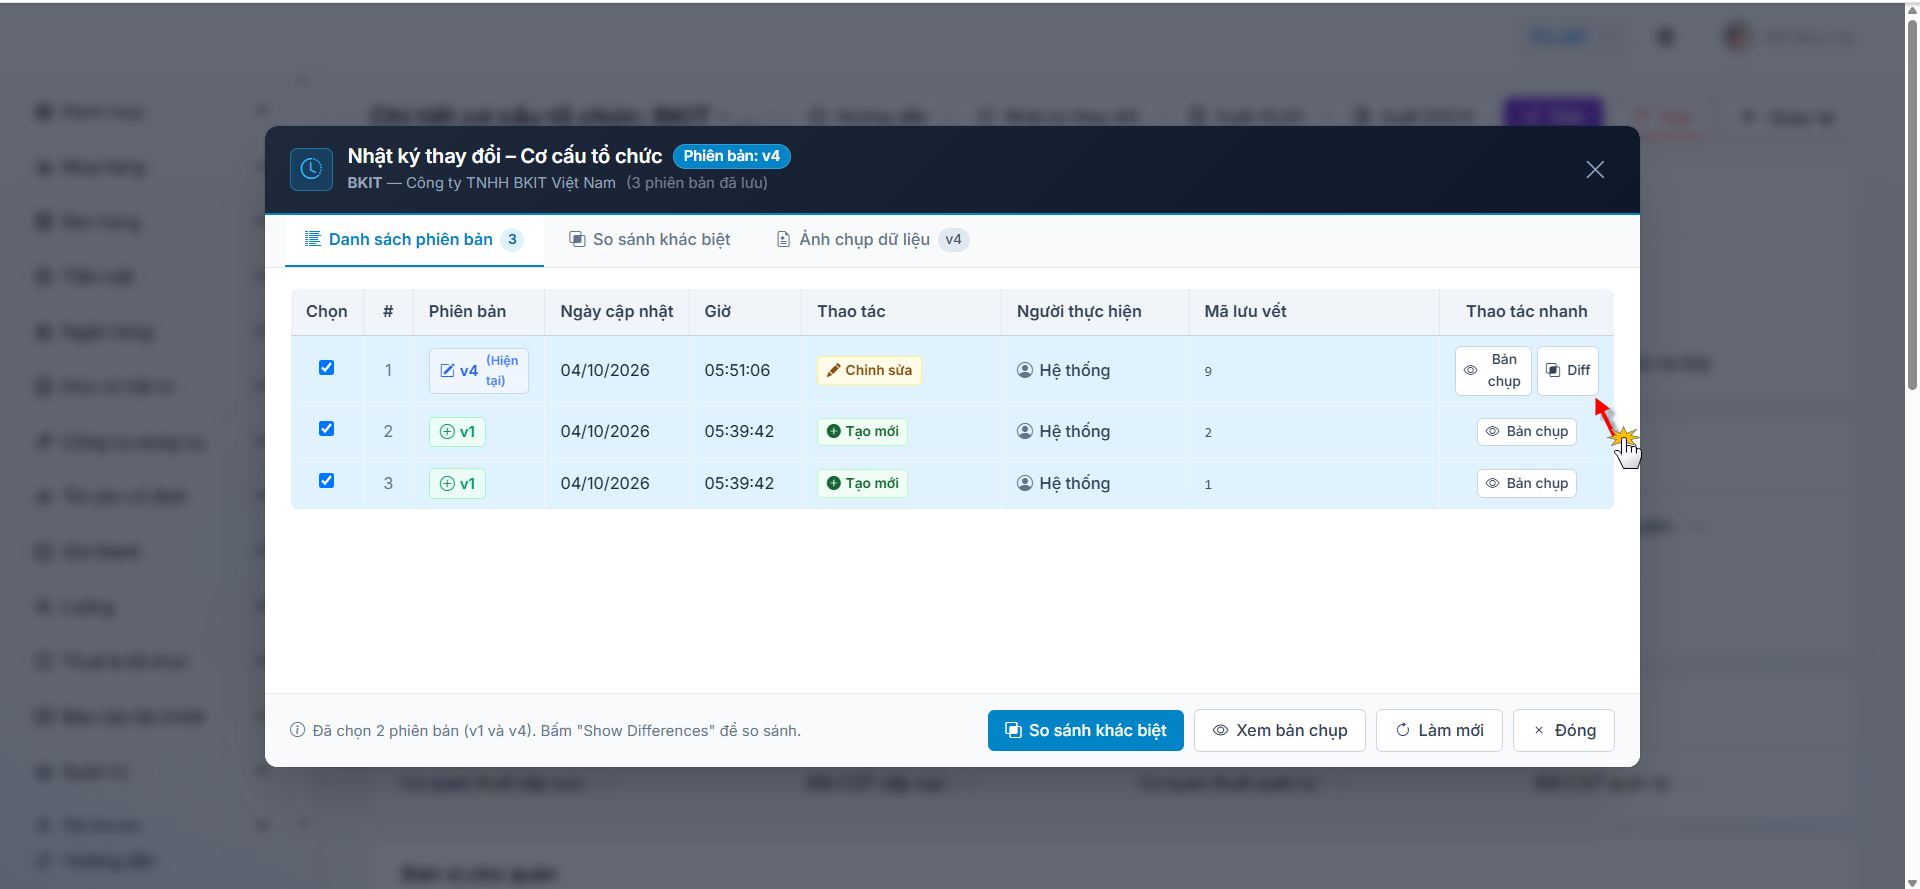Close the change log dialog with X
This screenshot has width=1920, height=889.
[1595, 170]
